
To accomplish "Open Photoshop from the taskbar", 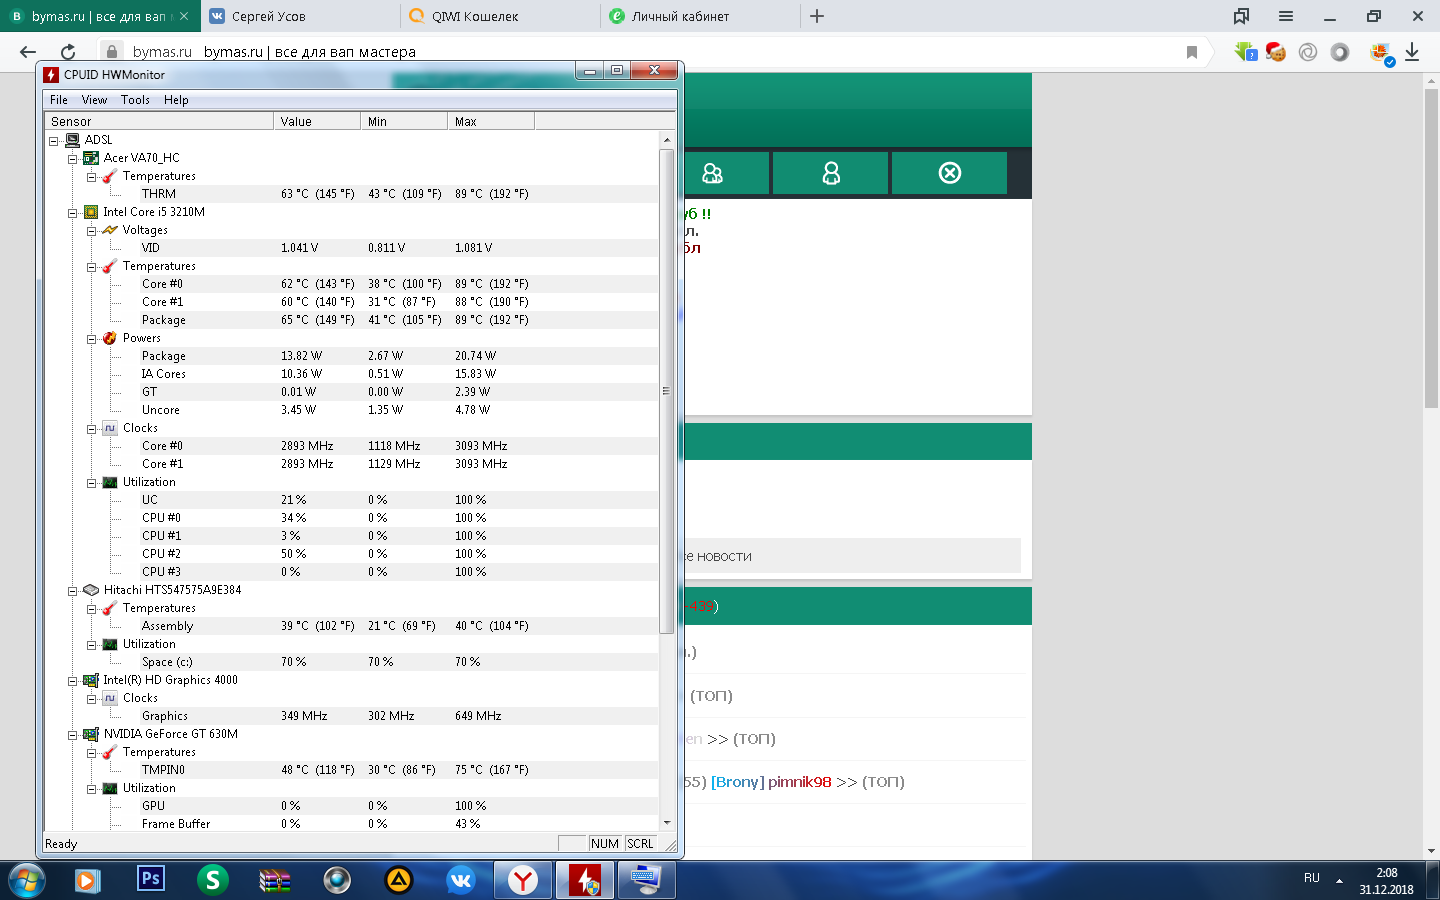I will (x=150, y=879).
